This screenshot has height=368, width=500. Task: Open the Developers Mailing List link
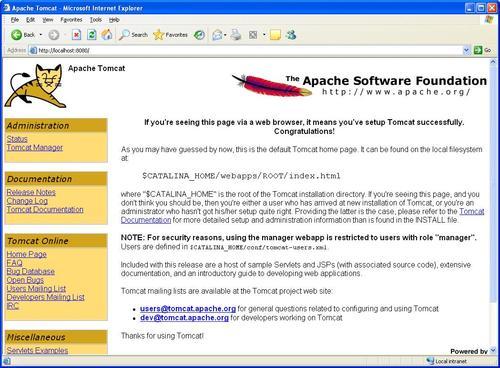pos(46,297)
